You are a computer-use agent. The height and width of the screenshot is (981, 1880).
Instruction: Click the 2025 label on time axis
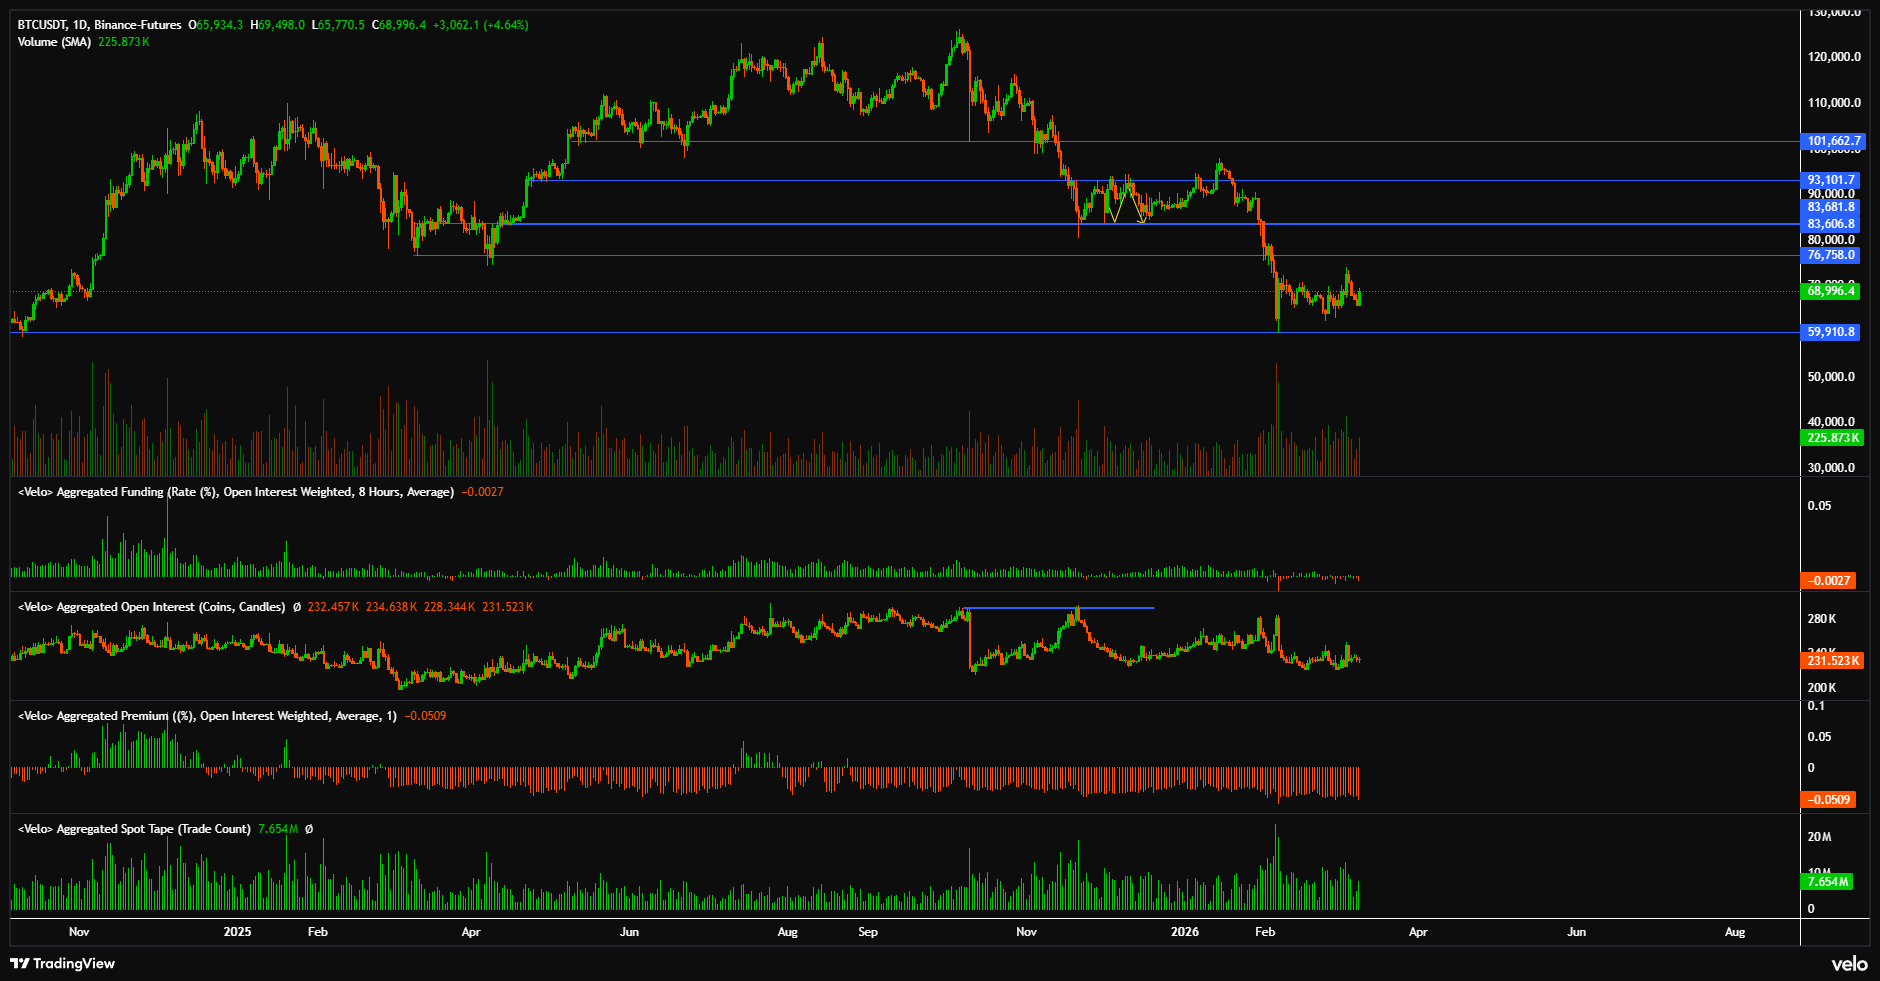coord(238,932)
